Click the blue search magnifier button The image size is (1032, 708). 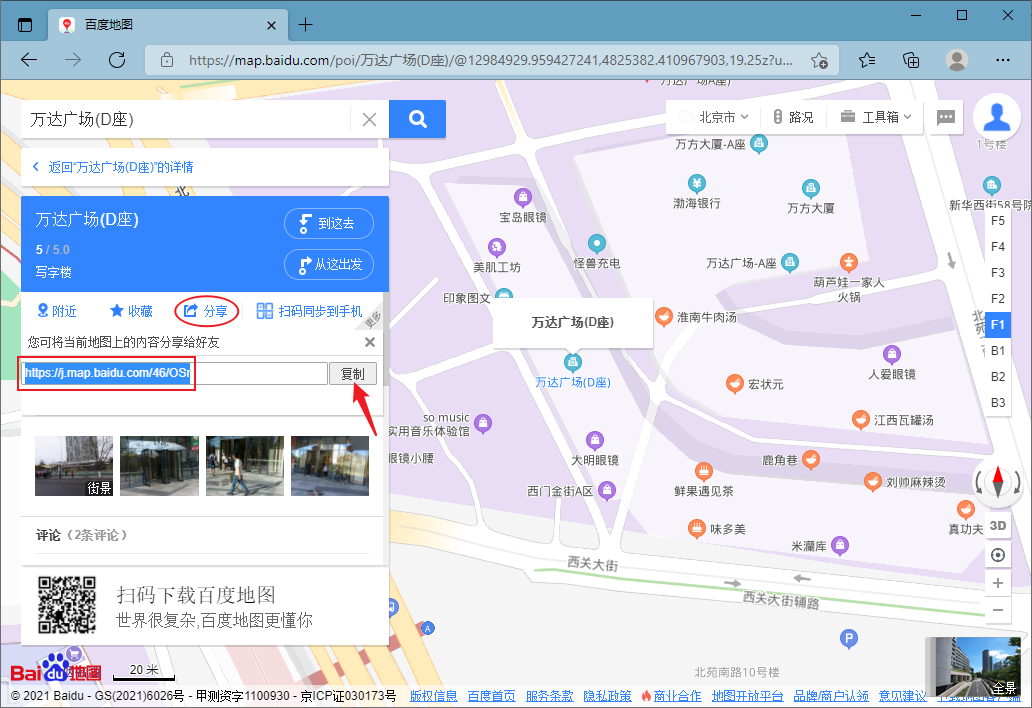pyautogui.click(x=417, y=119)
